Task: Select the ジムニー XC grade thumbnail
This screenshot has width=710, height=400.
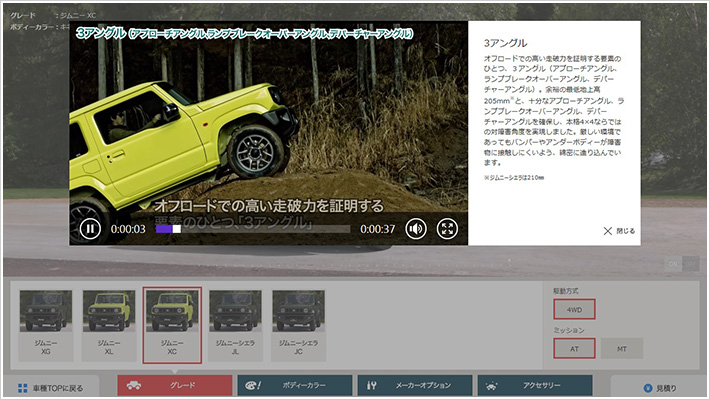Action: [x=172, y=325]
